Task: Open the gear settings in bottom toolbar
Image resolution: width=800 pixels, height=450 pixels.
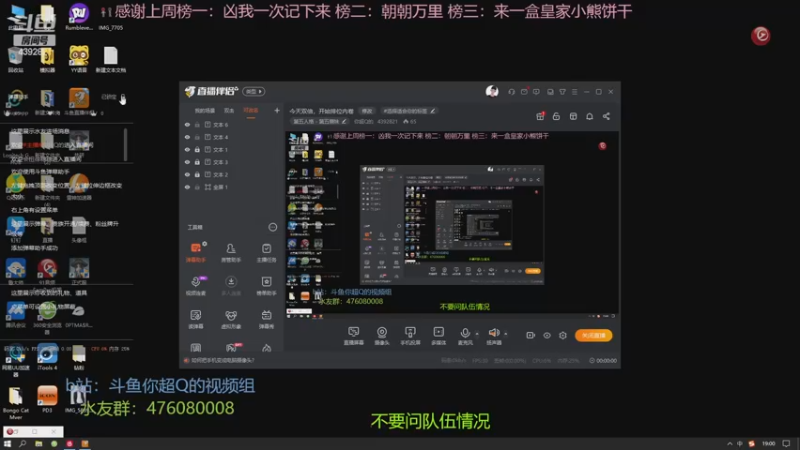Action: (563, 335)
